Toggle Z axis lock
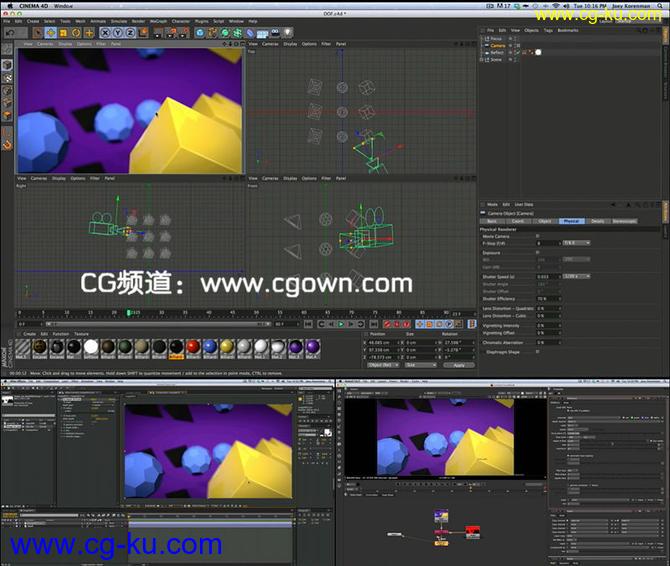Viewport: 670px width, 566px height. click(130, 33)
